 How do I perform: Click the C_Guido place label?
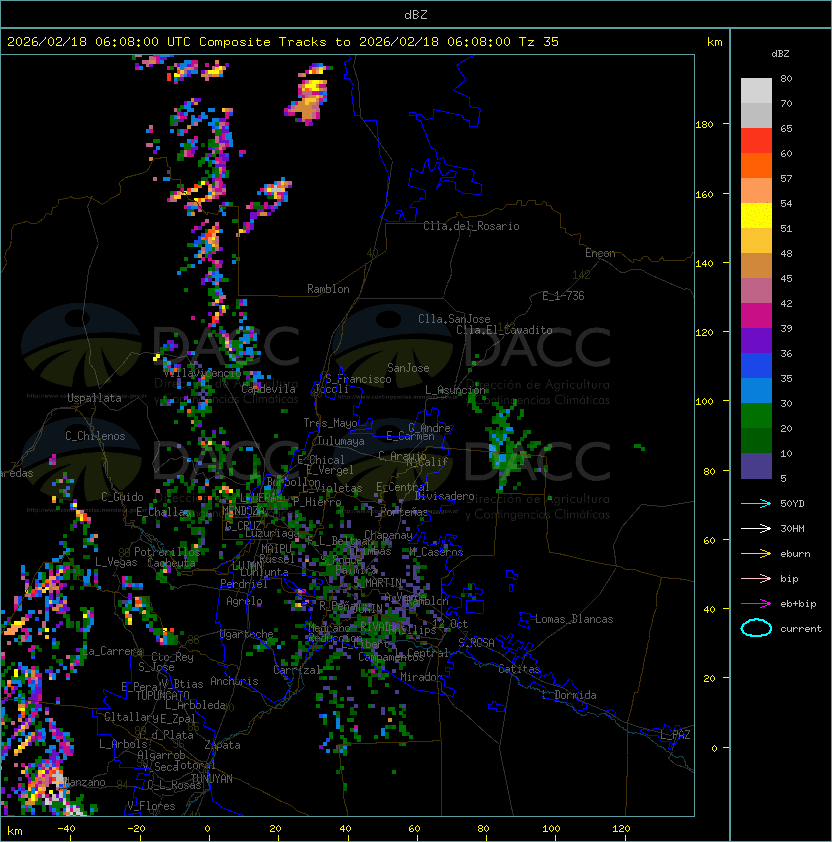coord(122,497)
